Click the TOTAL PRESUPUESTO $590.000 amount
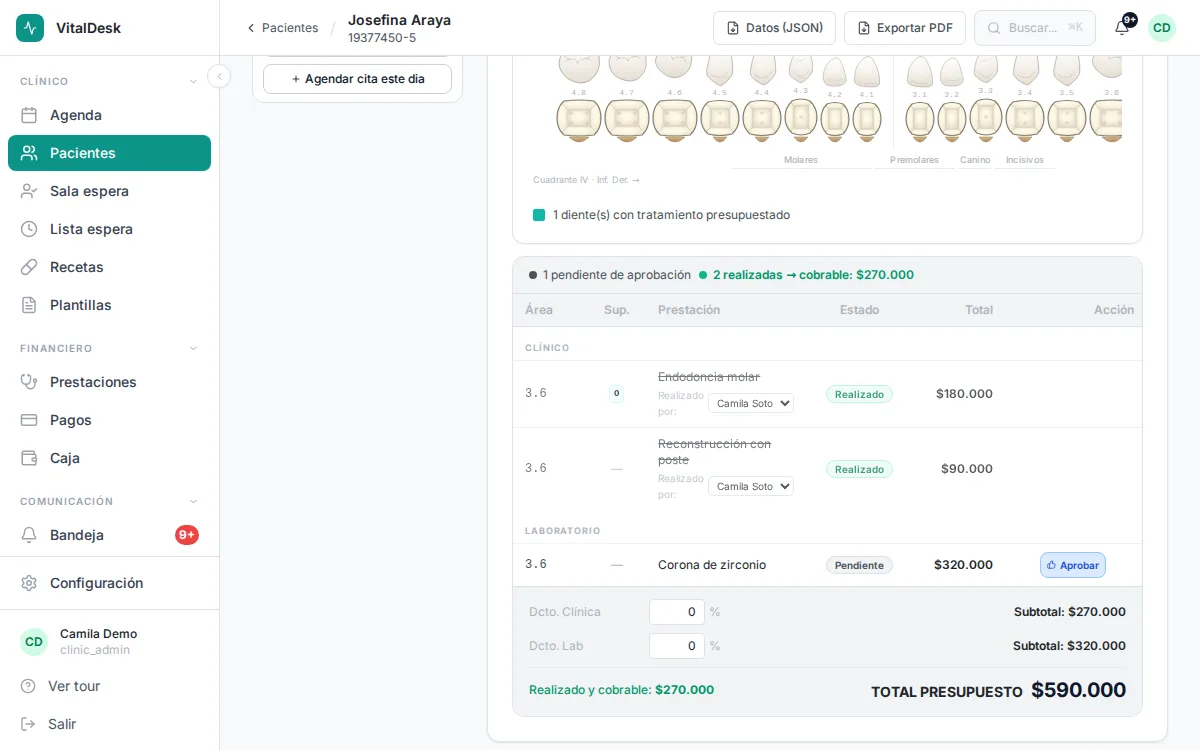 1078,690
